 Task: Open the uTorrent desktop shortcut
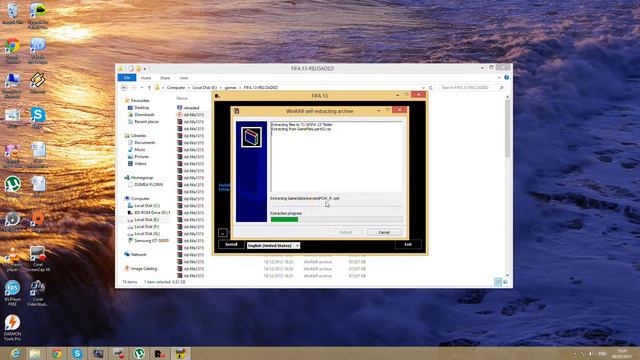click(x=13, y=187)
